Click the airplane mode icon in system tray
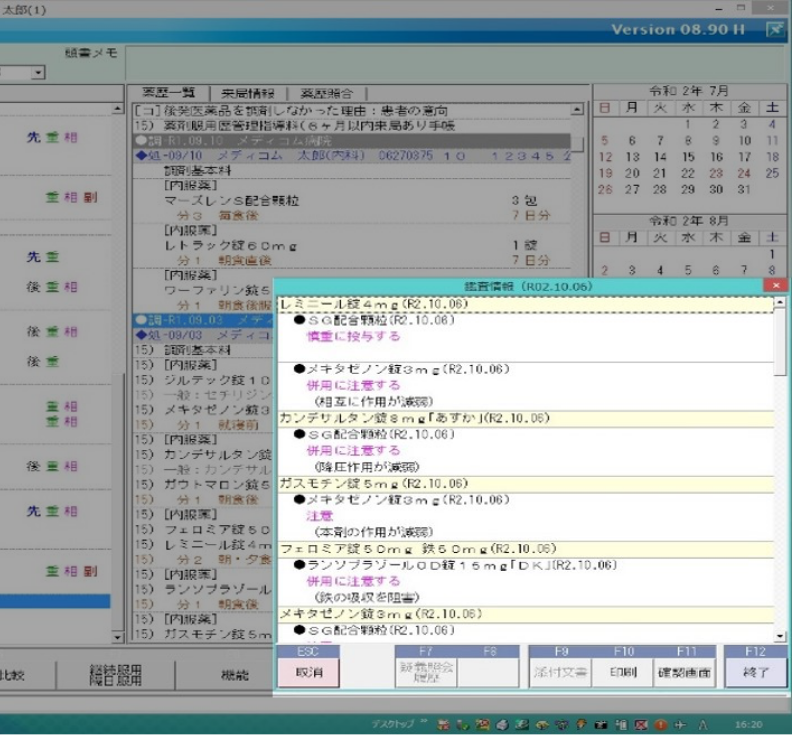The image size is (792, 736). pyautogui.click(x=680, y=724)
